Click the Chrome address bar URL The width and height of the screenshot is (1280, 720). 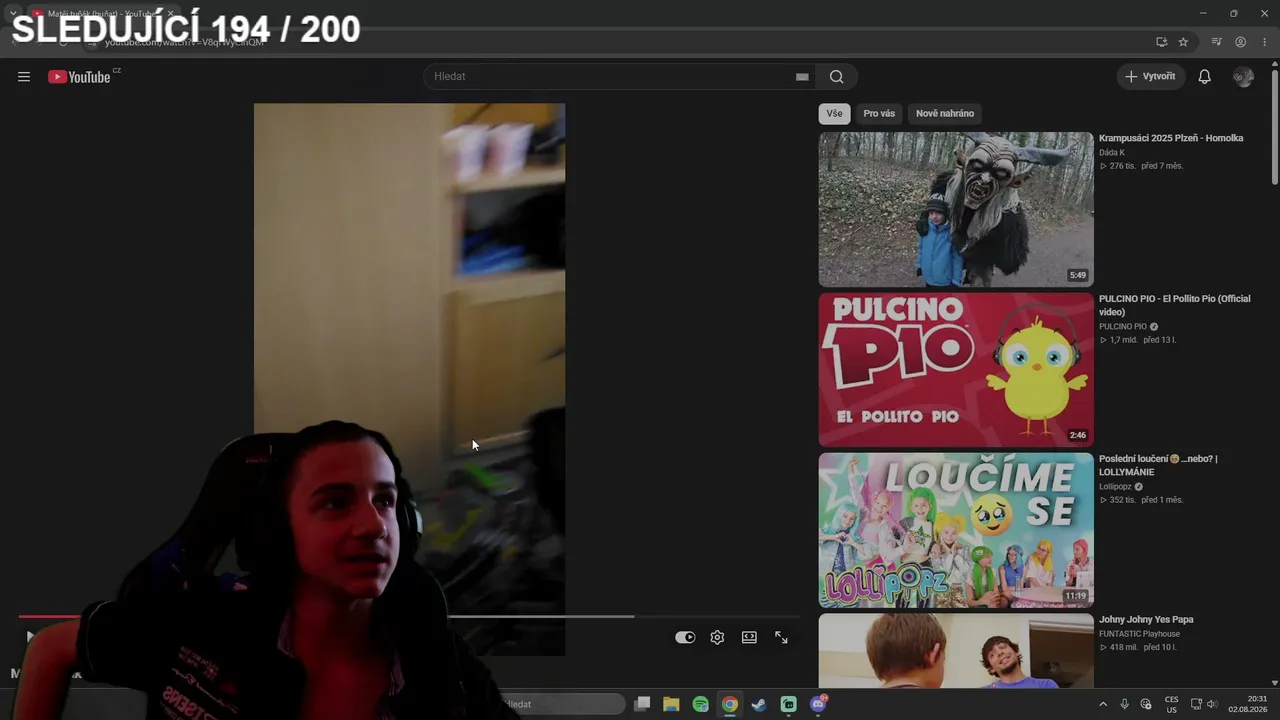(185, 42)
